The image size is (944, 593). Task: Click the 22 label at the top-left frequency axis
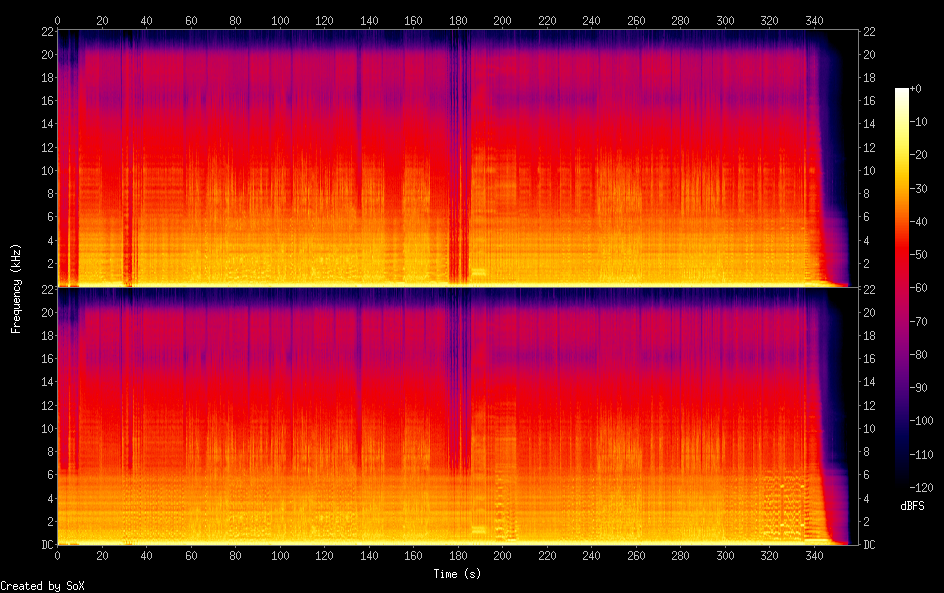click(x=46, y=31)
